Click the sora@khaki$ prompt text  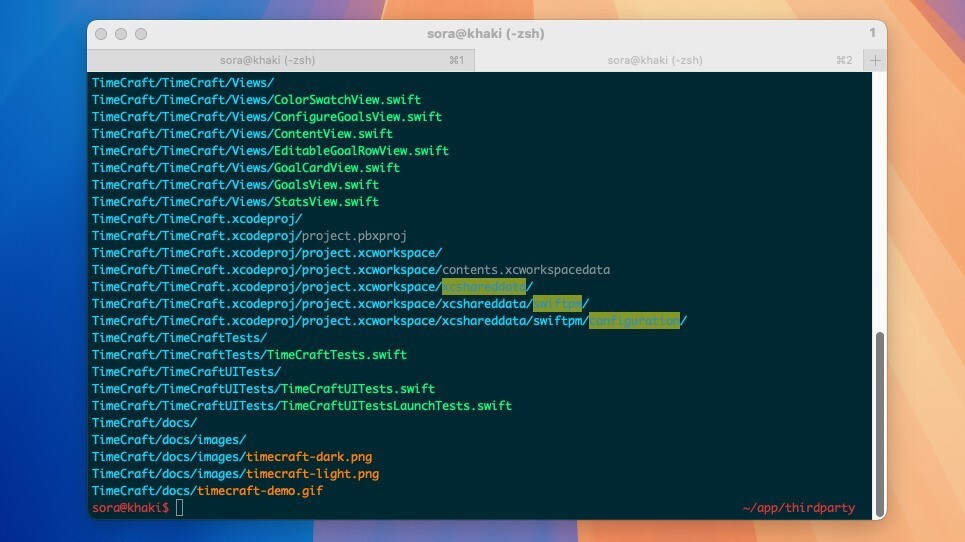click(130, 508)
